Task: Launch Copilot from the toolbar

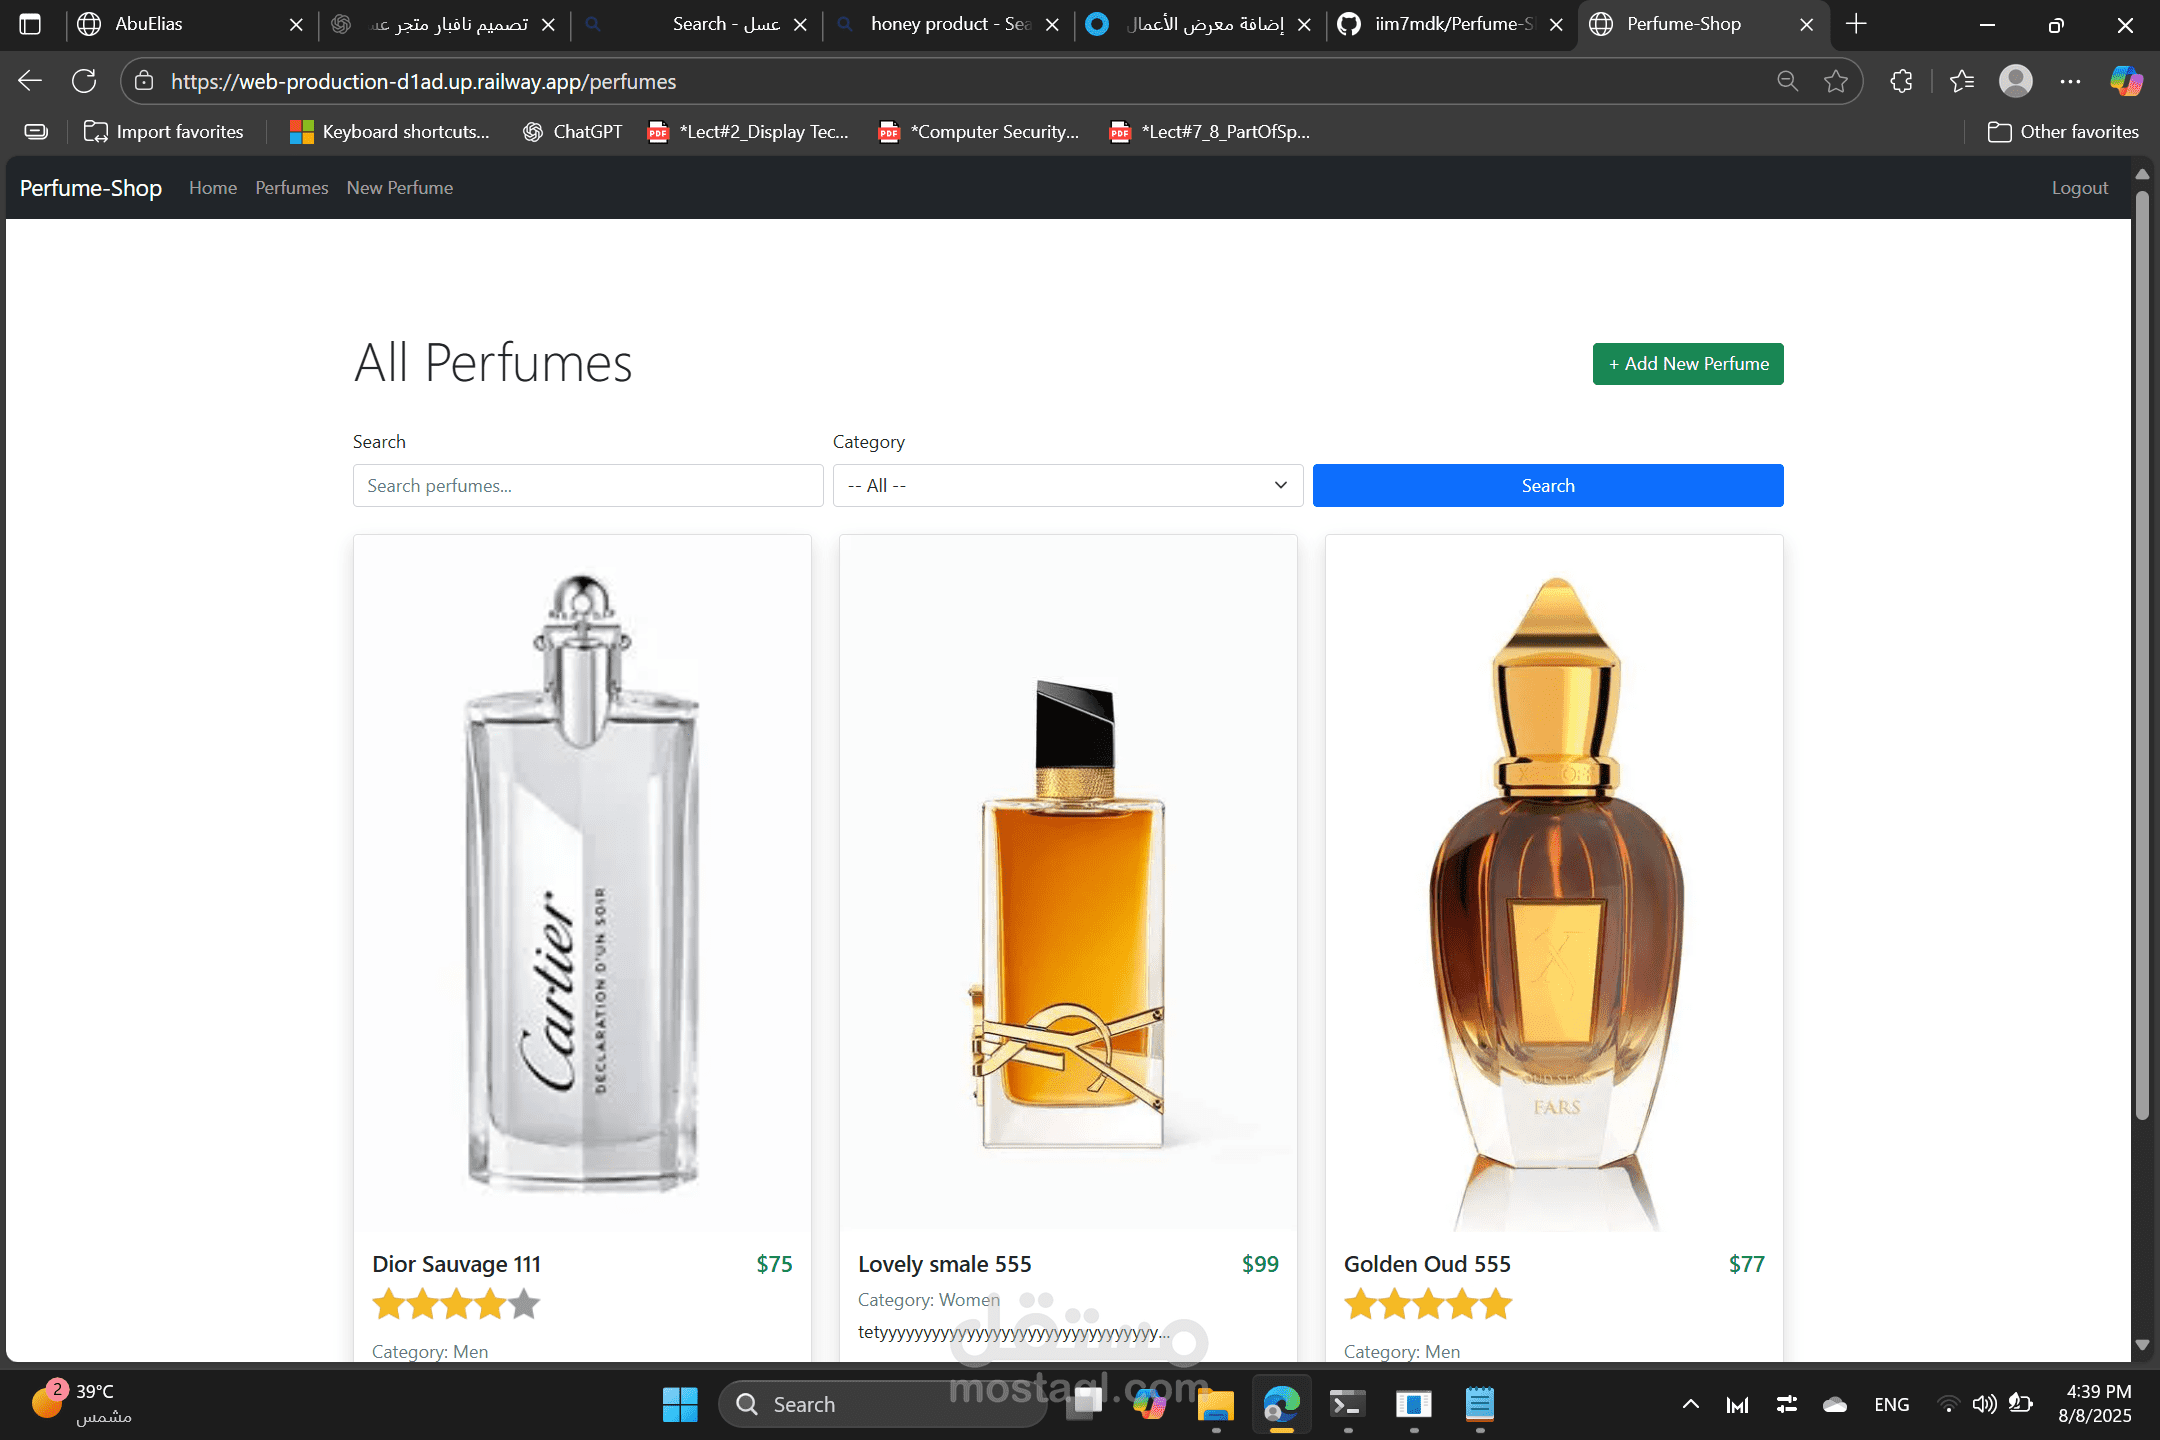Action: click(x=2126, y=81)
